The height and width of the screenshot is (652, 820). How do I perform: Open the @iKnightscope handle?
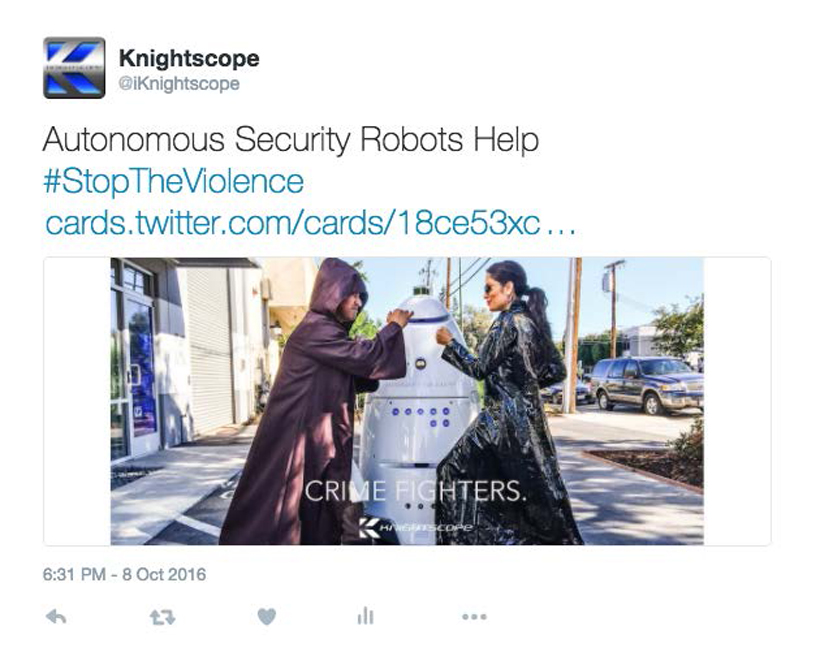coord(179,84)
